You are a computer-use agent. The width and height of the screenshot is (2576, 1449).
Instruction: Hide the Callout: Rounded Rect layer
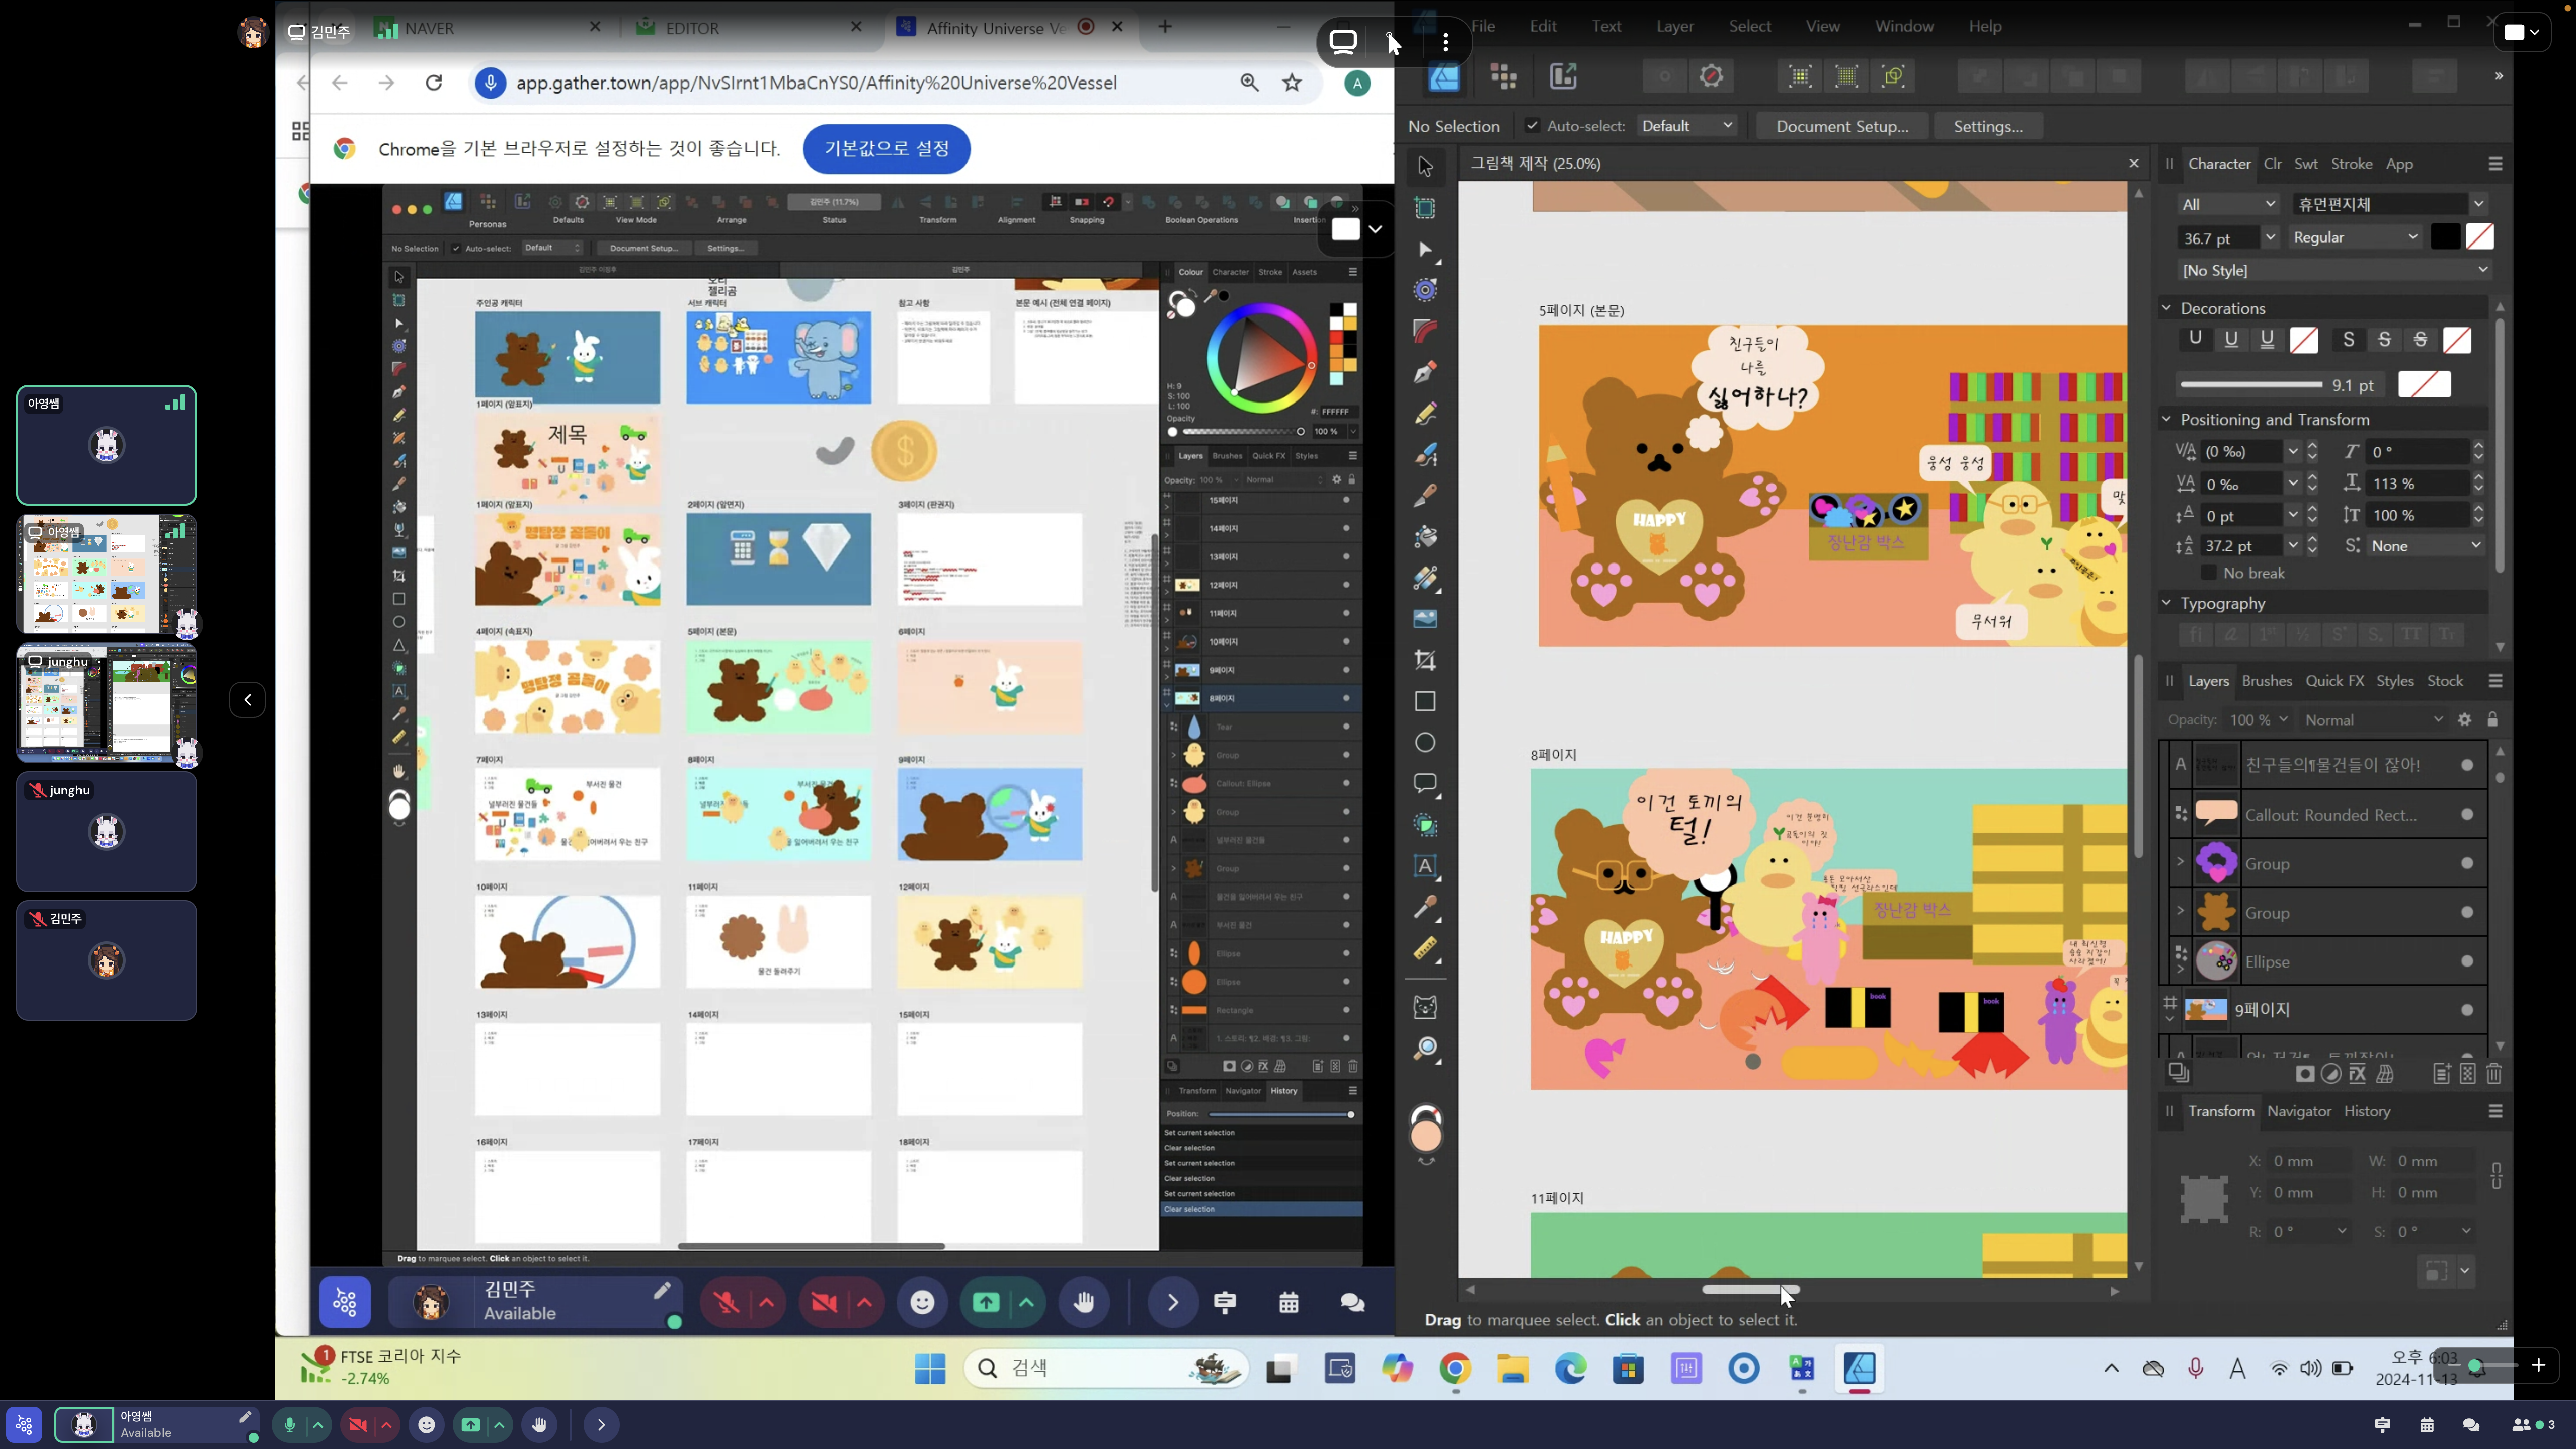tap(2468, 815)
